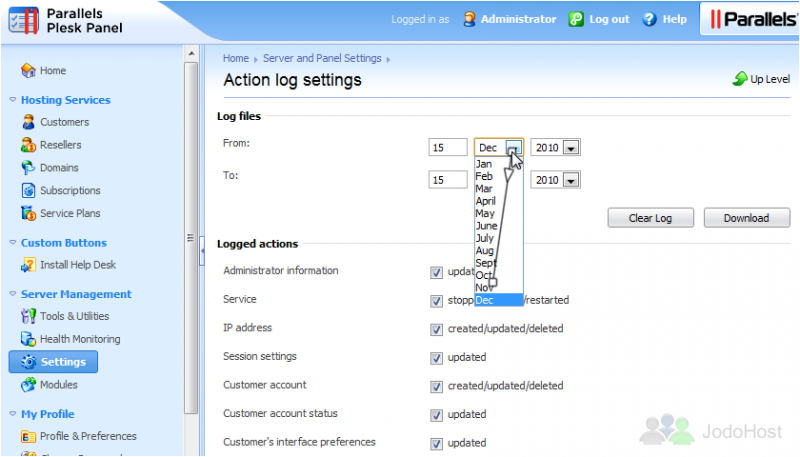Open Service Plans in the sidebar
This screenshot has width=800, height=457.
click(x=70, y=213)
